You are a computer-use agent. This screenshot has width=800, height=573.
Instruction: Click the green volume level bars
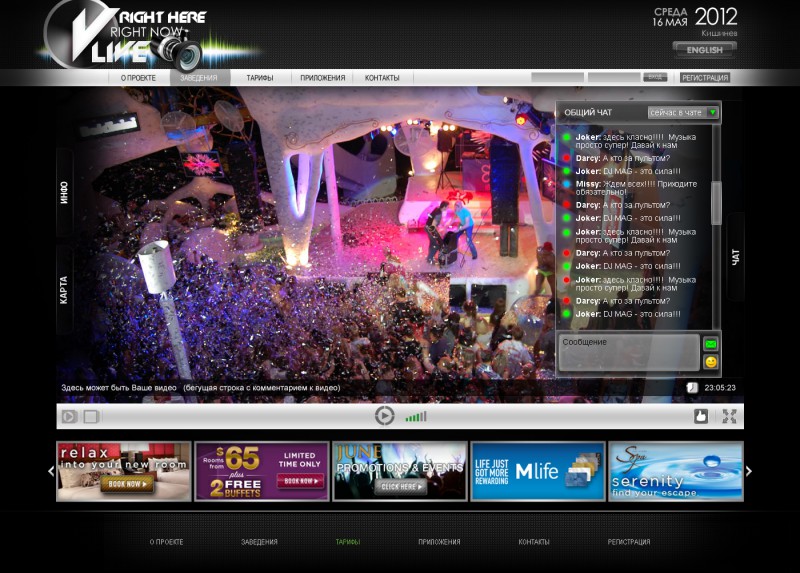pyautogui.click(x=416, y=417)
